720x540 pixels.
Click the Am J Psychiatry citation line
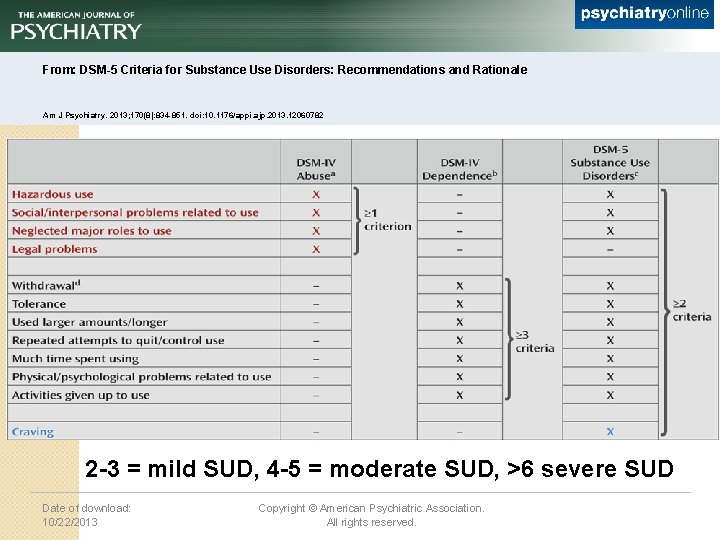point(183,115)
